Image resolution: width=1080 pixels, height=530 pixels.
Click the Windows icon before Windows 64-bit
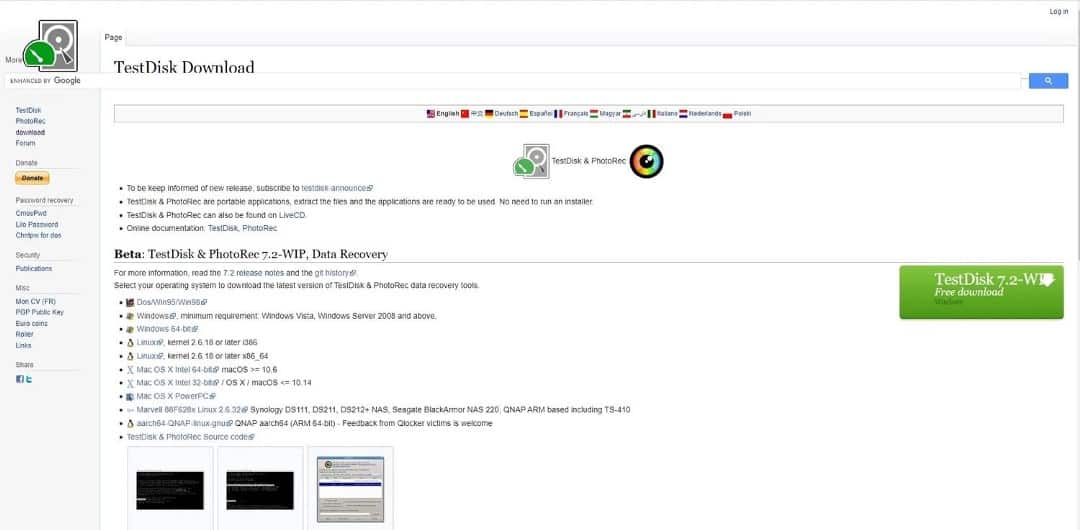(130, 329)
